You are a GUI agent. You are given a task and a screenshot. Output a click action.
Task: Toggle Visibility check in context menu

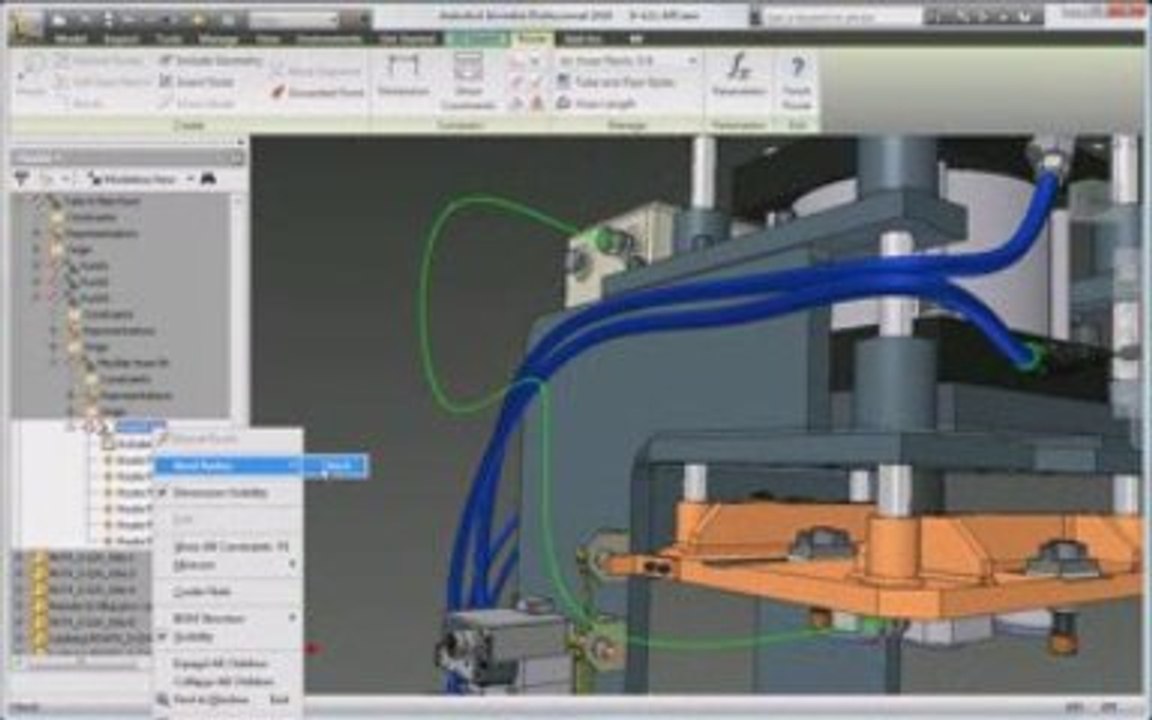click(x=163, y=637)
